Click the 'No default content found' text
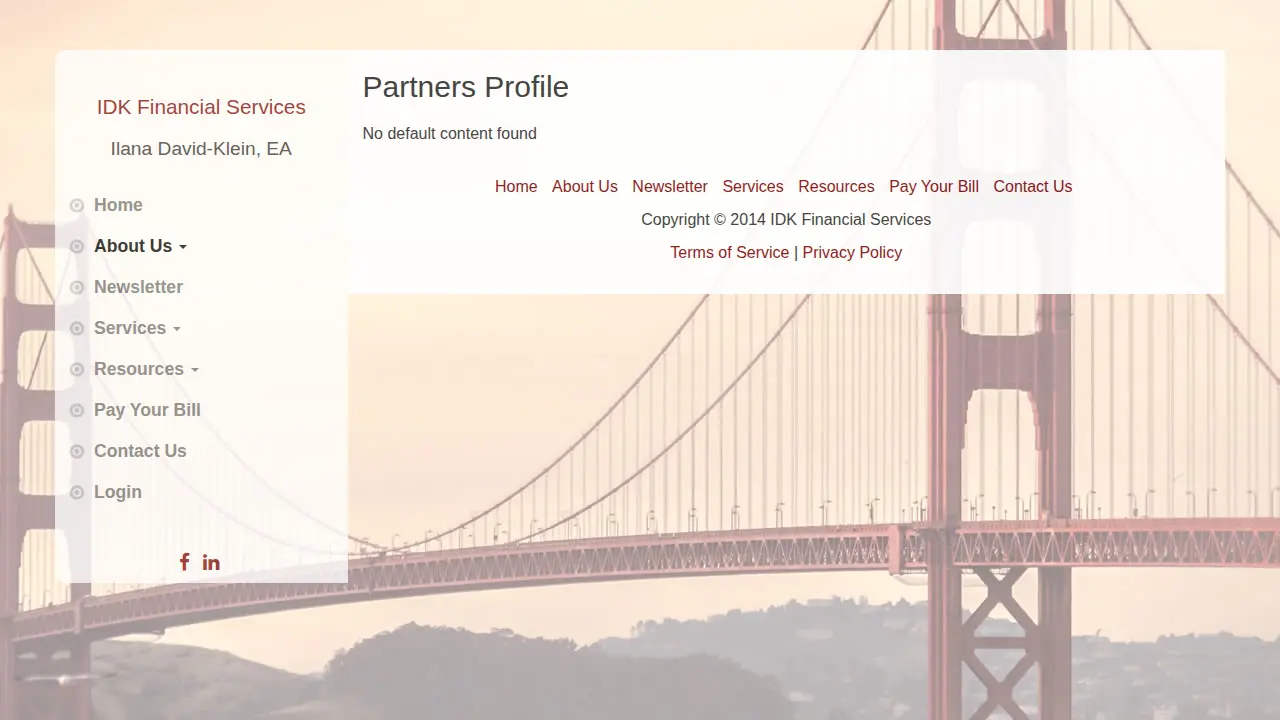 tap(450, 133)
